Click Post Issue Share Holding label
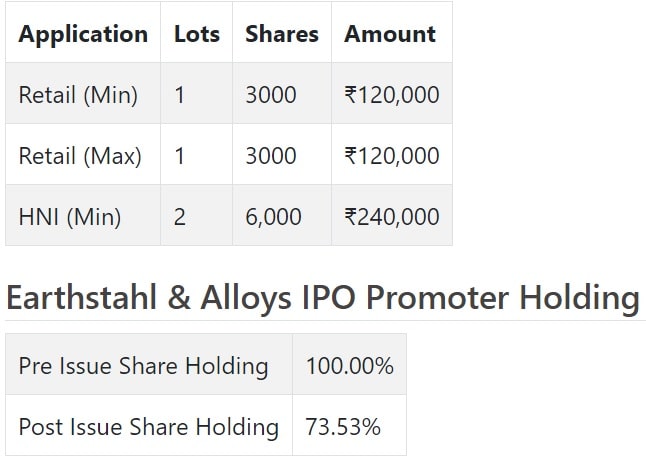646x467 pixels. [x=149, y=427]
